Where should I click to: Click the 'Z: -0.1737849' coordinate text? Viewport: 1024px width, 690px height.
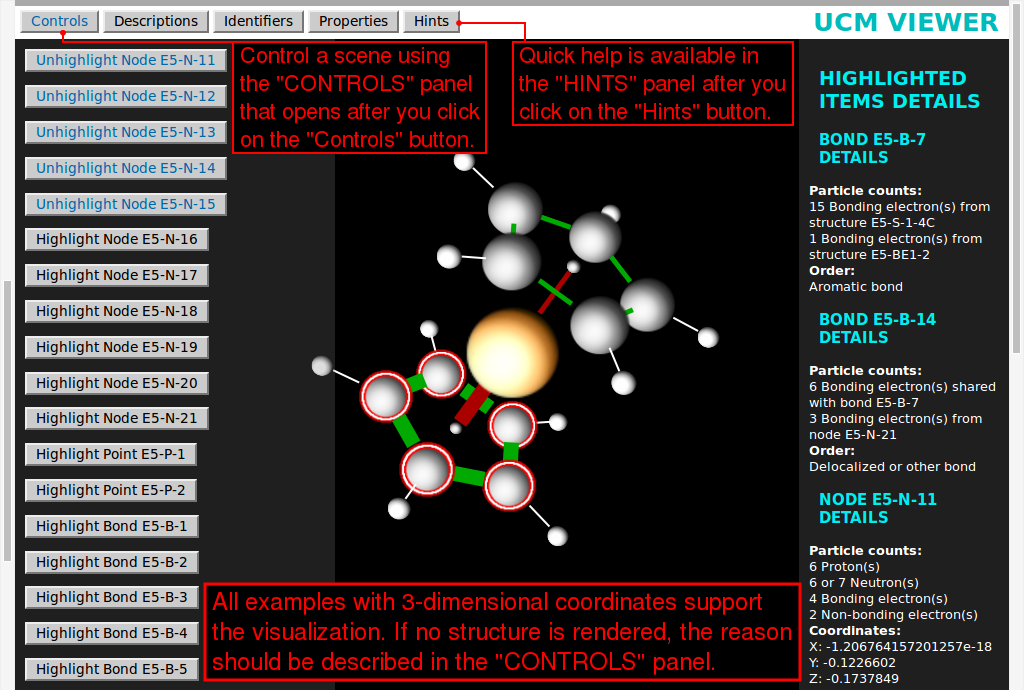854,679
